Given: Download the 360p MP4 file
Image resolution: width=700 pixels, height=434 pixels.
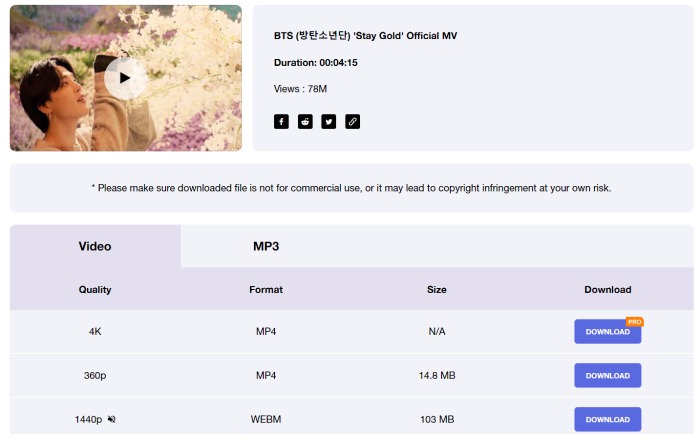Looking at the screenshot, I should (x=608, y=376).
